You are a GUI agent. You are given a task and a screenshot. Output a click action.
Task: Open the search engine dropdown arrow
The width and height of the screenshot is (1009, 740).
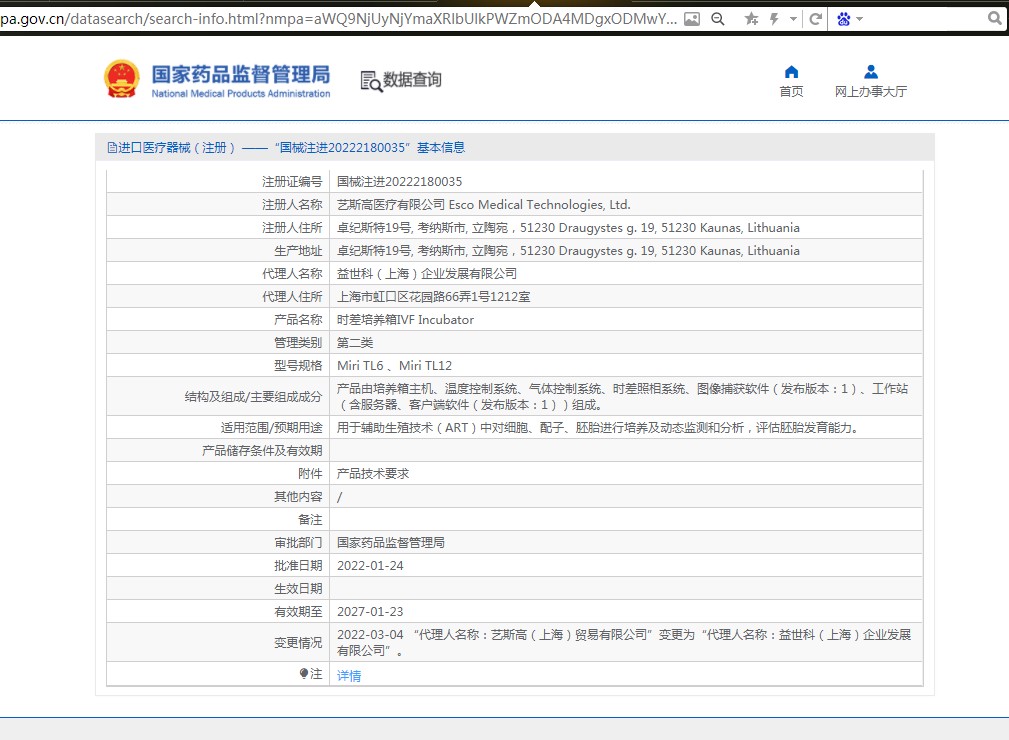[860, 19]
